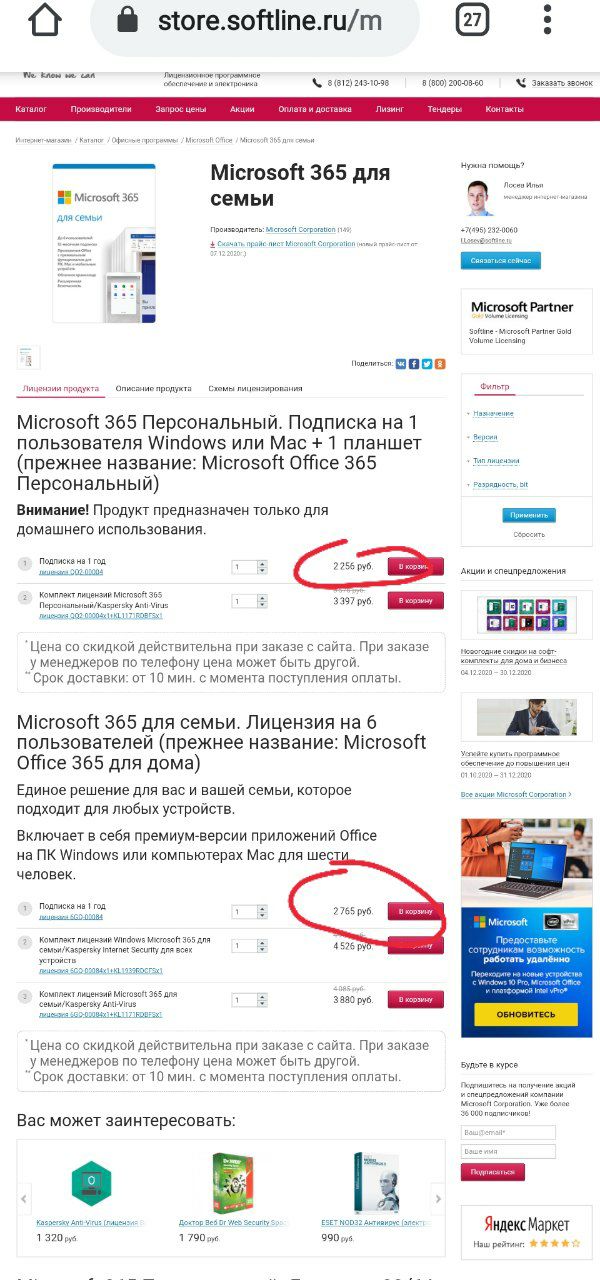This screenshot has width=600, height=1280.
Task: Click the download price list icon link
Action: tap(213, 244)
